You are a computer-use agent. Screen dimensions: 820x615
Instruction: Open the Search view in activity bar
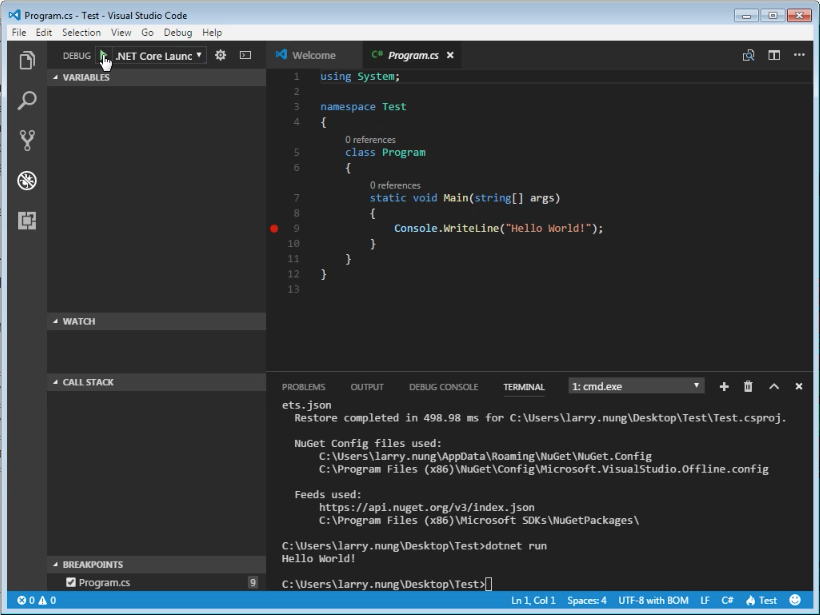point(27,100)
